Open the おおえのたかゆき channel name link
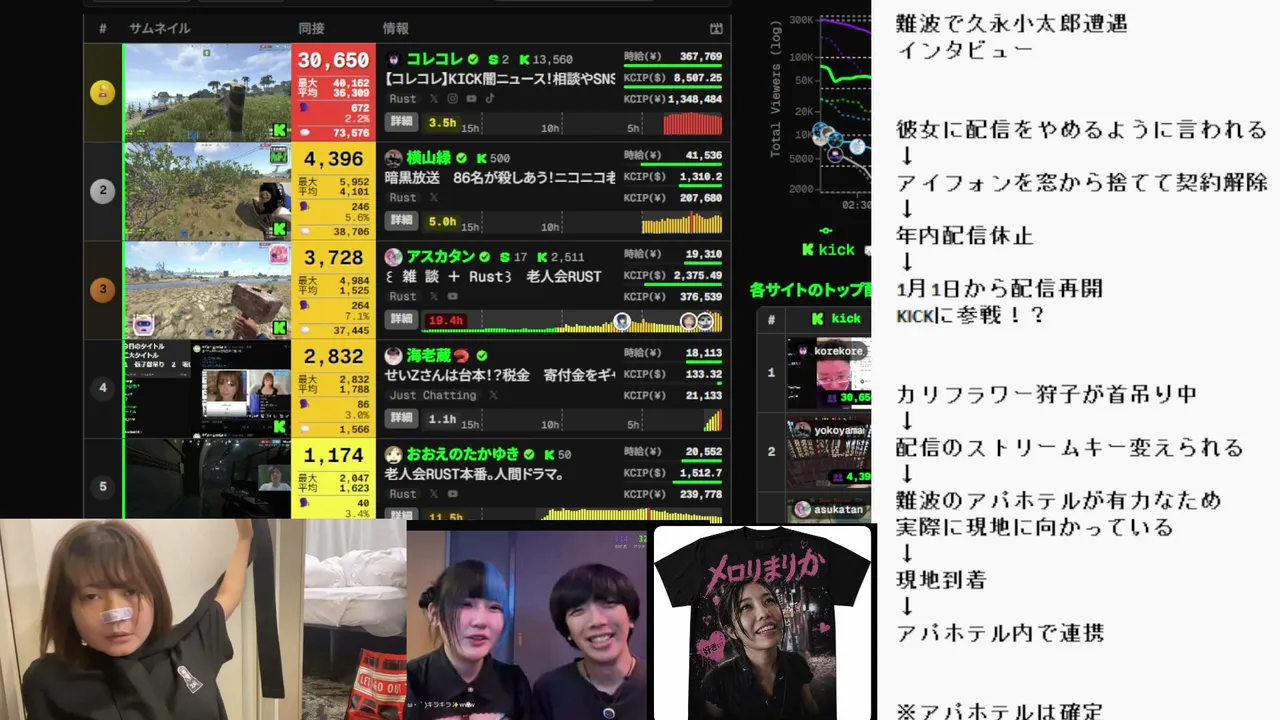Image resolution: width=1280 pixels, height=720 pixels. point(463,454)
